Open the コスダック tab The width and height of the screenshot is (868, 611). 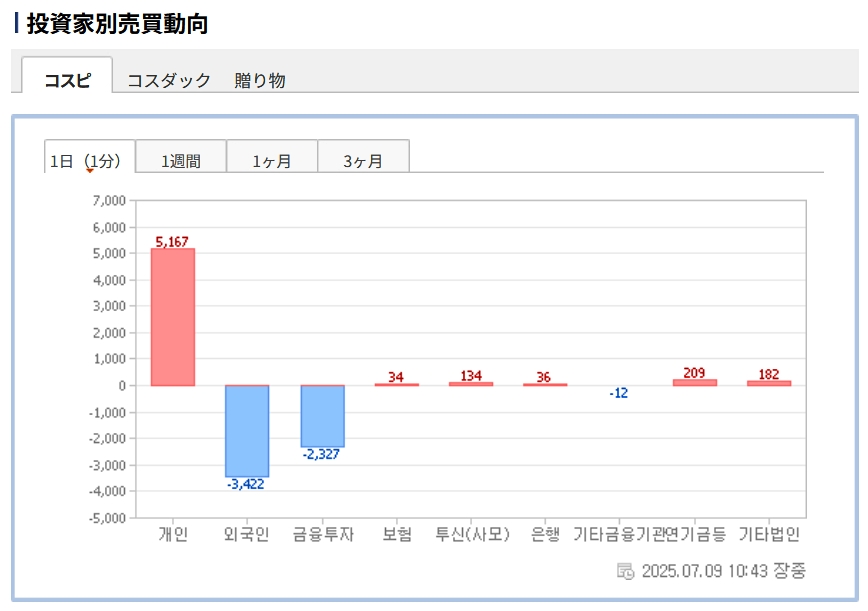click(x=168, y=80)
